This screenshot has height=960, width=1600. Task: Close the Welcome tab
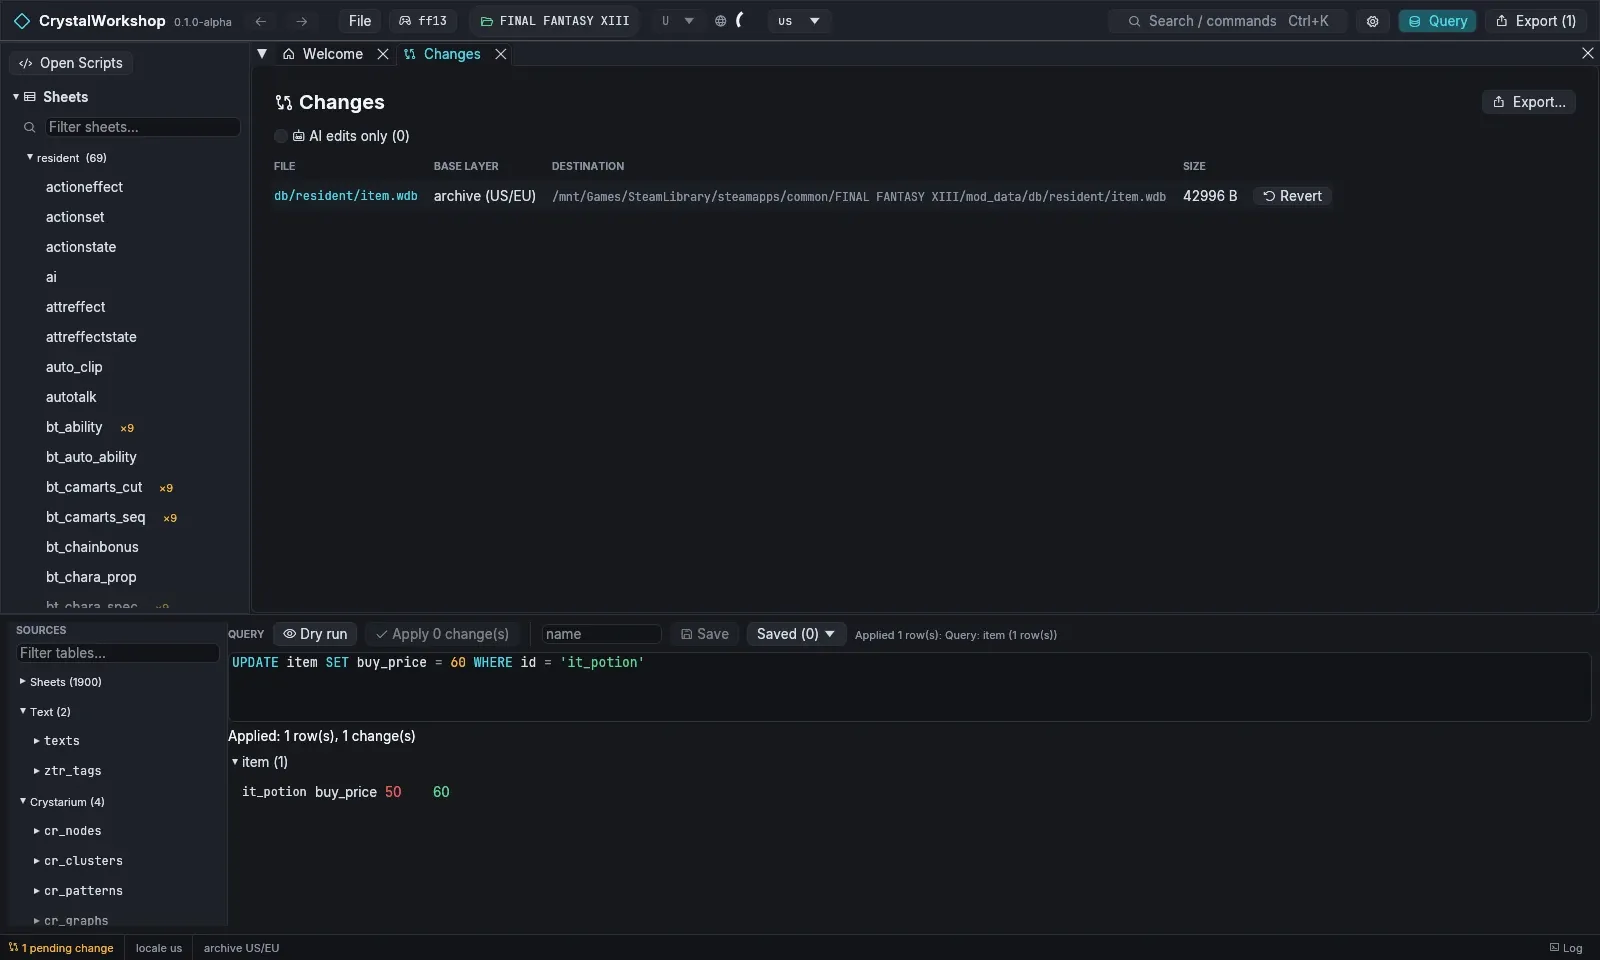coord(383,54)
